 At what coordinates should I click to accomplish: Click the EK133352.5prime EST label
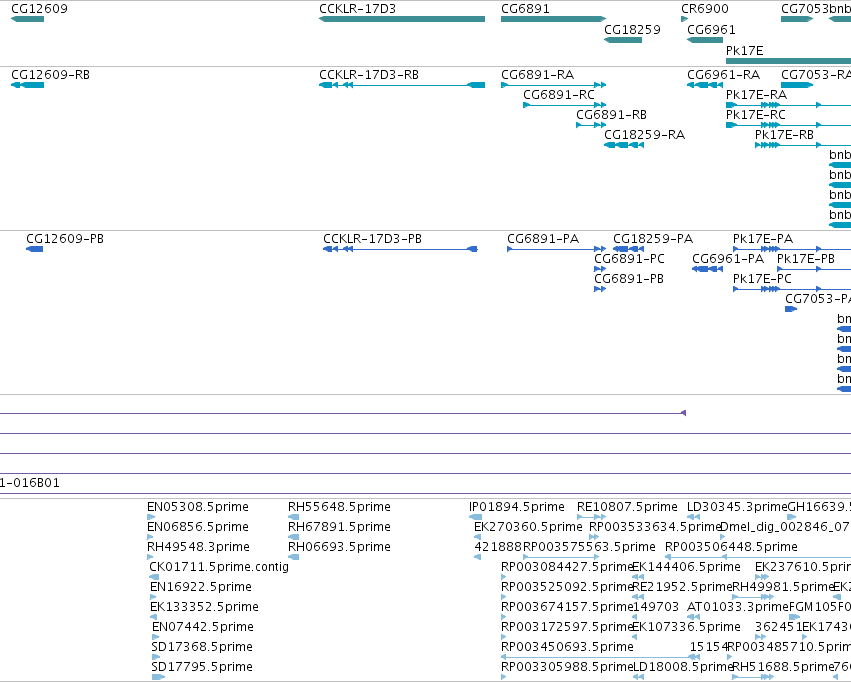click(x=204, y=607)
